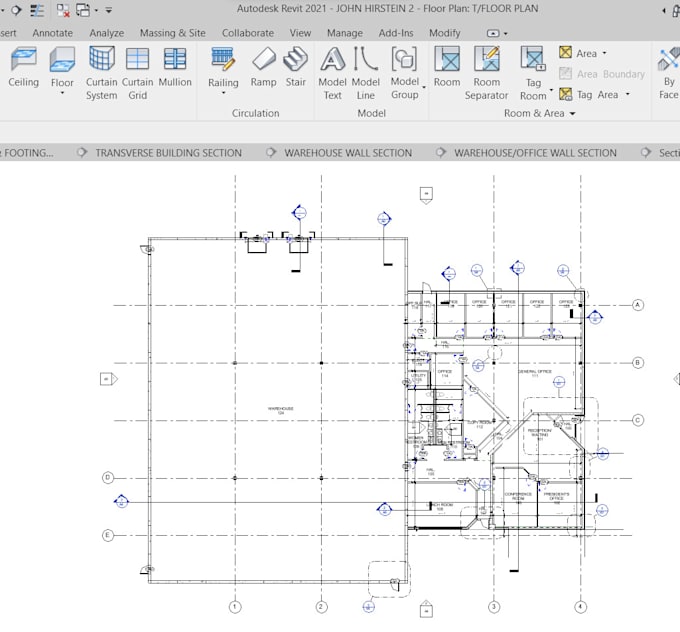This screenshot has width=680, height=632.
Task: Activate the Room Separator tool
Action: pyautogui.click(x=486, y=74)
